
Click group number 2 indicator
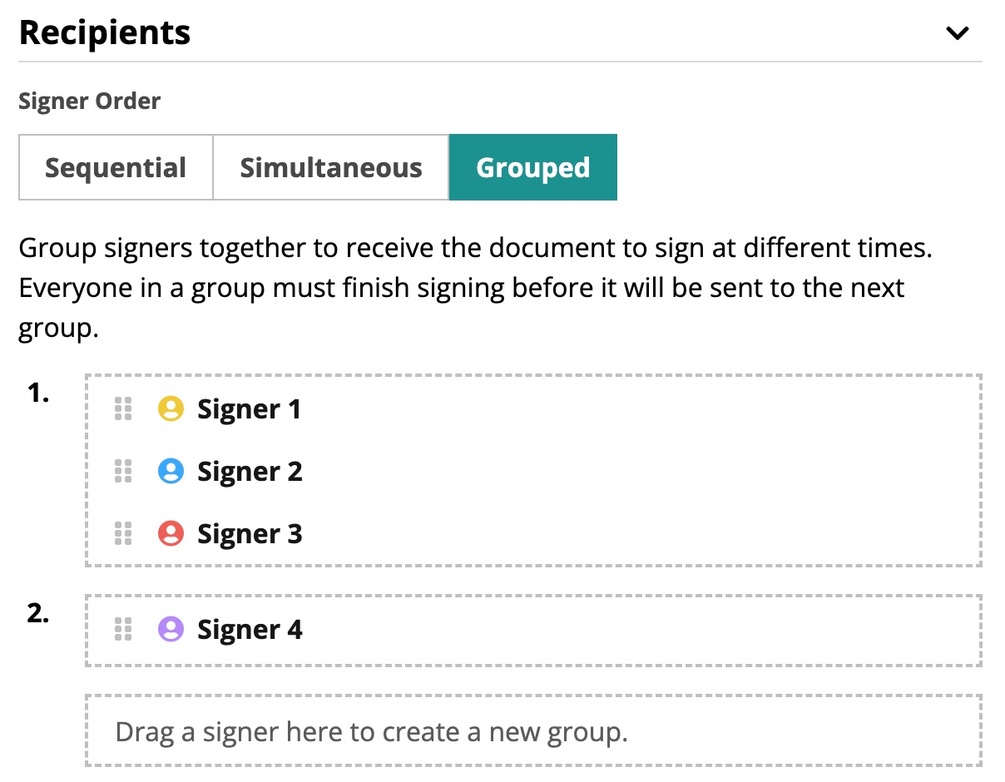click(x=37, y=614)
